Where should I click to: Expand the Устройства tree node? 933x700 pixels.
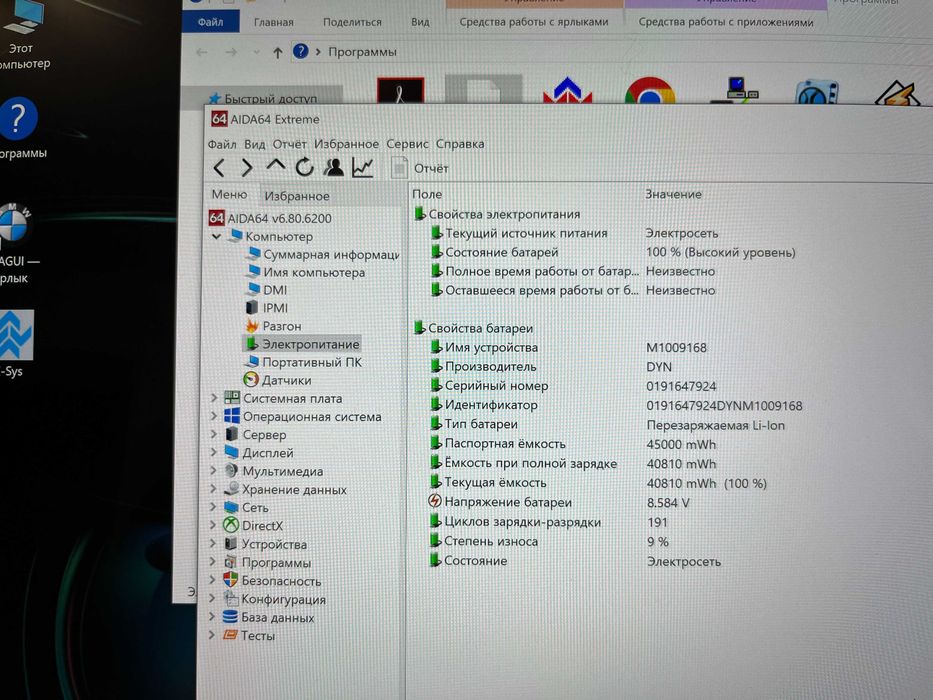point(213,544)
